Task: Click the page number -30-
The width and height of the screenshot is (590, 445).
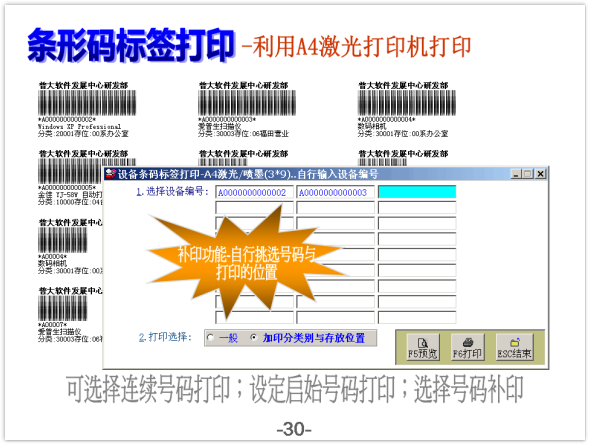Action: pyautogui.click(x=294, y=429)
